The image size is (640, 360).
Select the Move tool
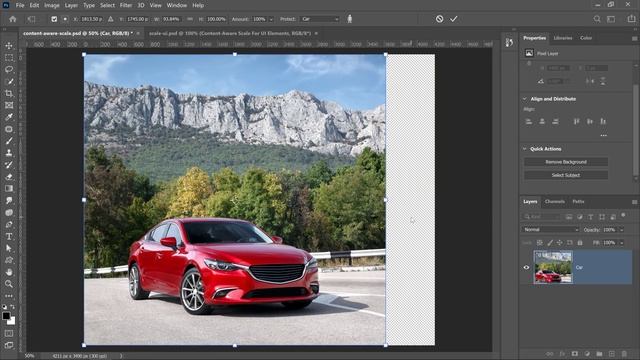(9, 46)
